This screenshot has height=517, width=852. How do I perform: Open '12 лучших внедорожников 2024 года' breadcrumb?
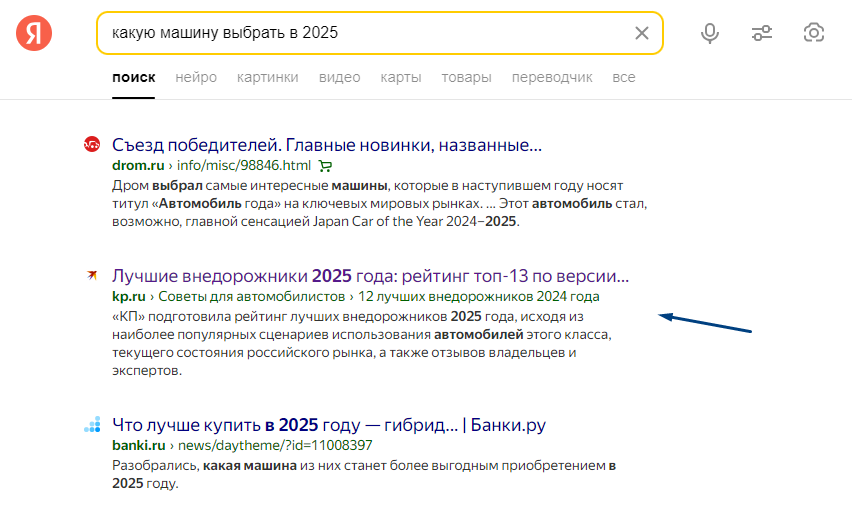pyautogui.click(x=479, y=296)
